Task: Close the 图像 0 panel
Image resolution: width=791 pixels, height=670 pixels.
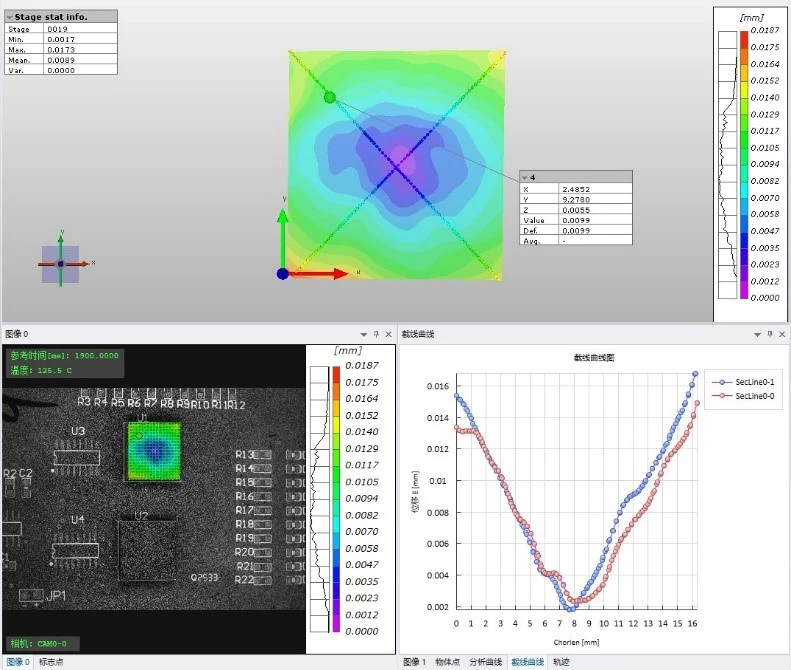Action: click(388, 334)
